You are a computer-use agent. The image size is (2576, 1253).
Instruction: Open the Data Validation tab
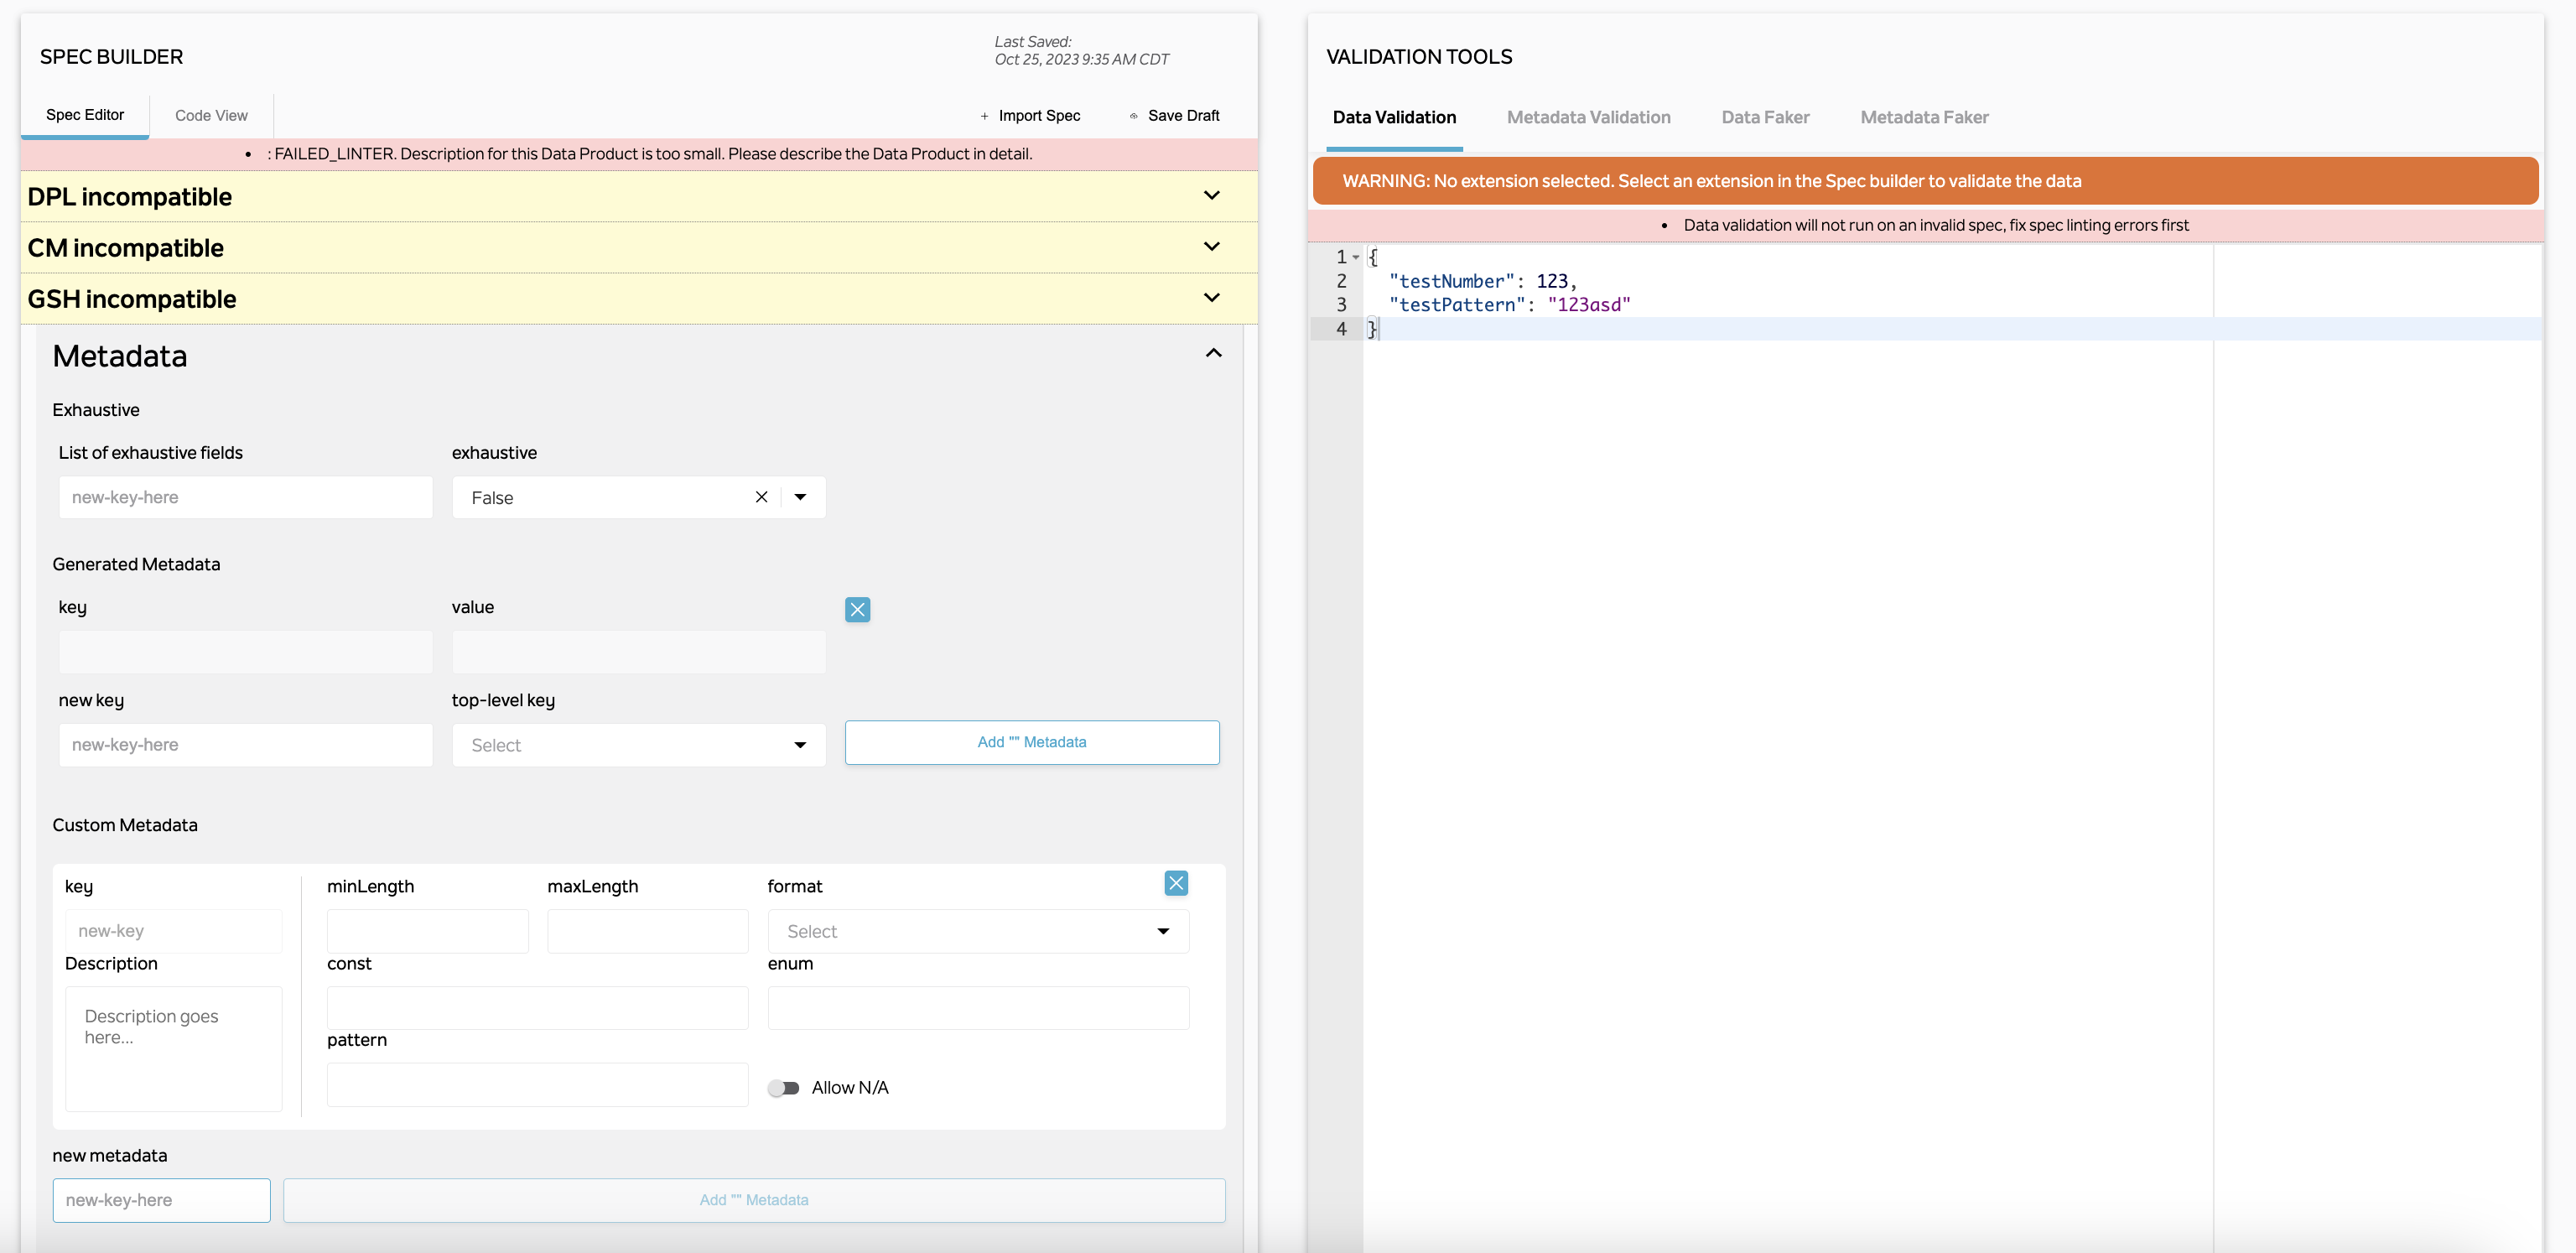point(1394,118)
